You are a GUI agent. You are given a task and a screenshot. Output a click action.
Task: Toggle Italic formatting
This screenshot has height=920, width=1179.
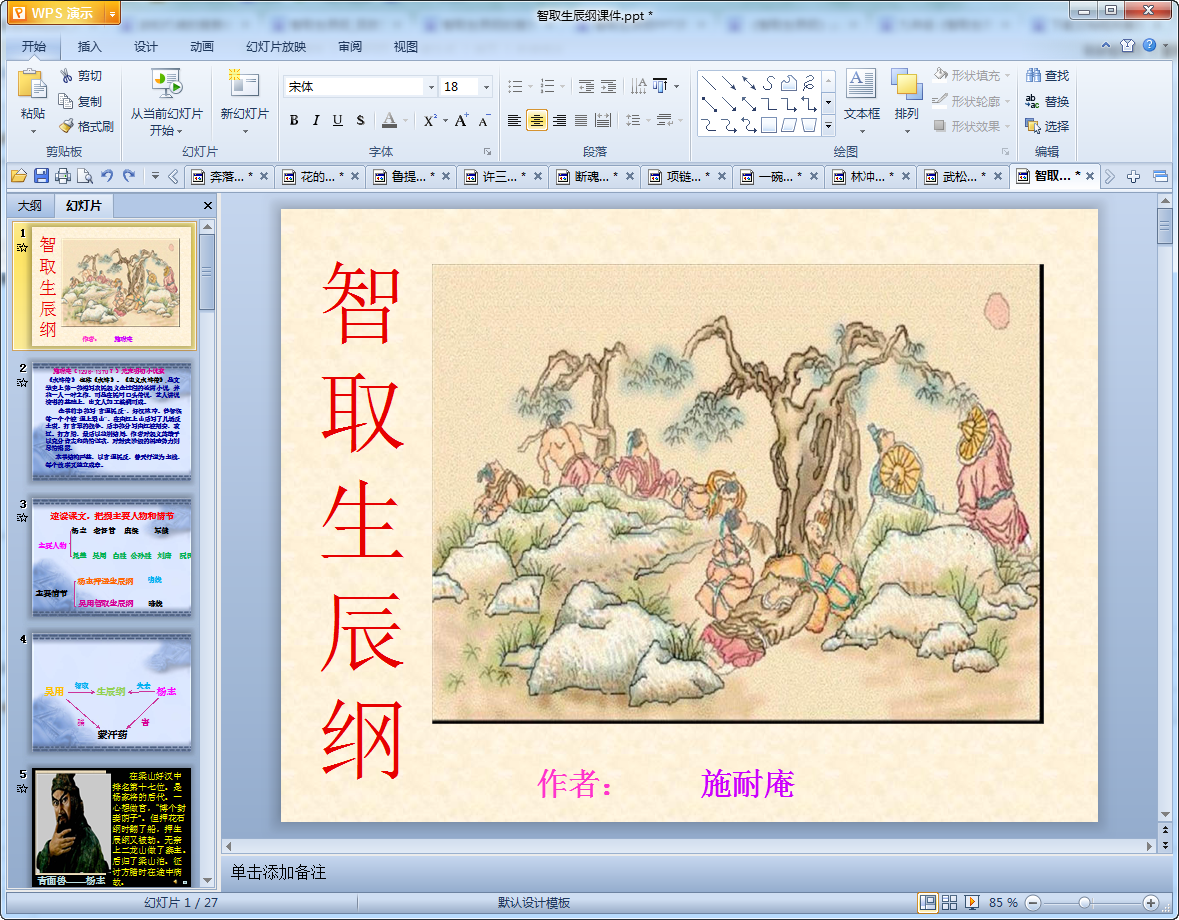pyautogui.click(x=316, y=120)
